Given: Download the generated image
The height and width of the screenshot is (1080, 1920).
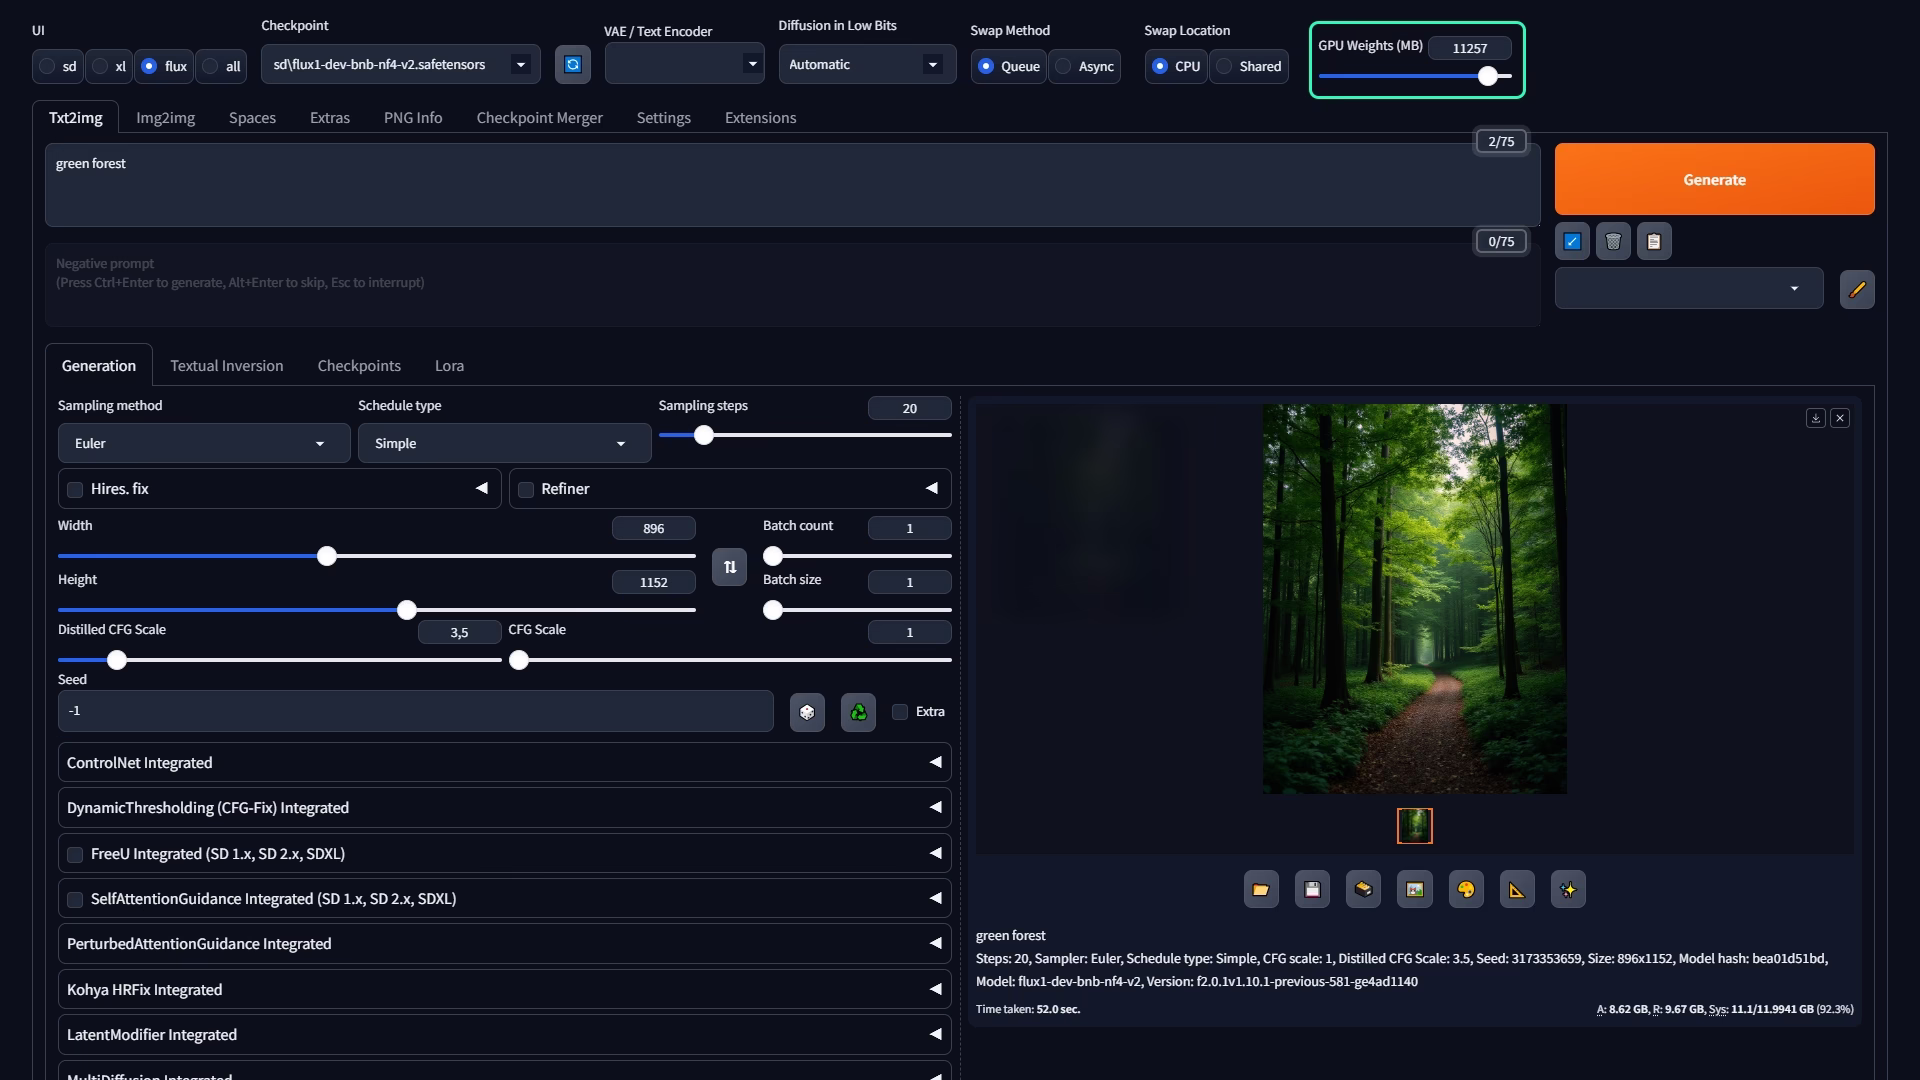Looking at the screenshot, I should [1816, 418].
